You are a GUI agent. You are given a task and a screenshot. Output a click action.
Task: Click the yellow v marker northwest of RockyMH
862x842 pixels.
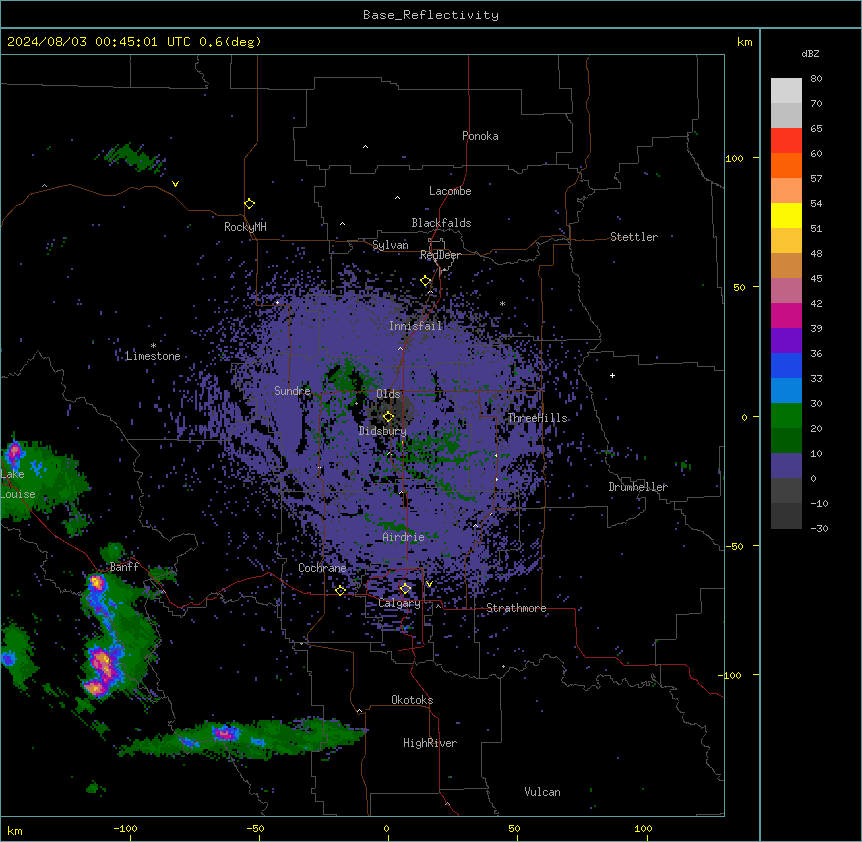(175, 184)
